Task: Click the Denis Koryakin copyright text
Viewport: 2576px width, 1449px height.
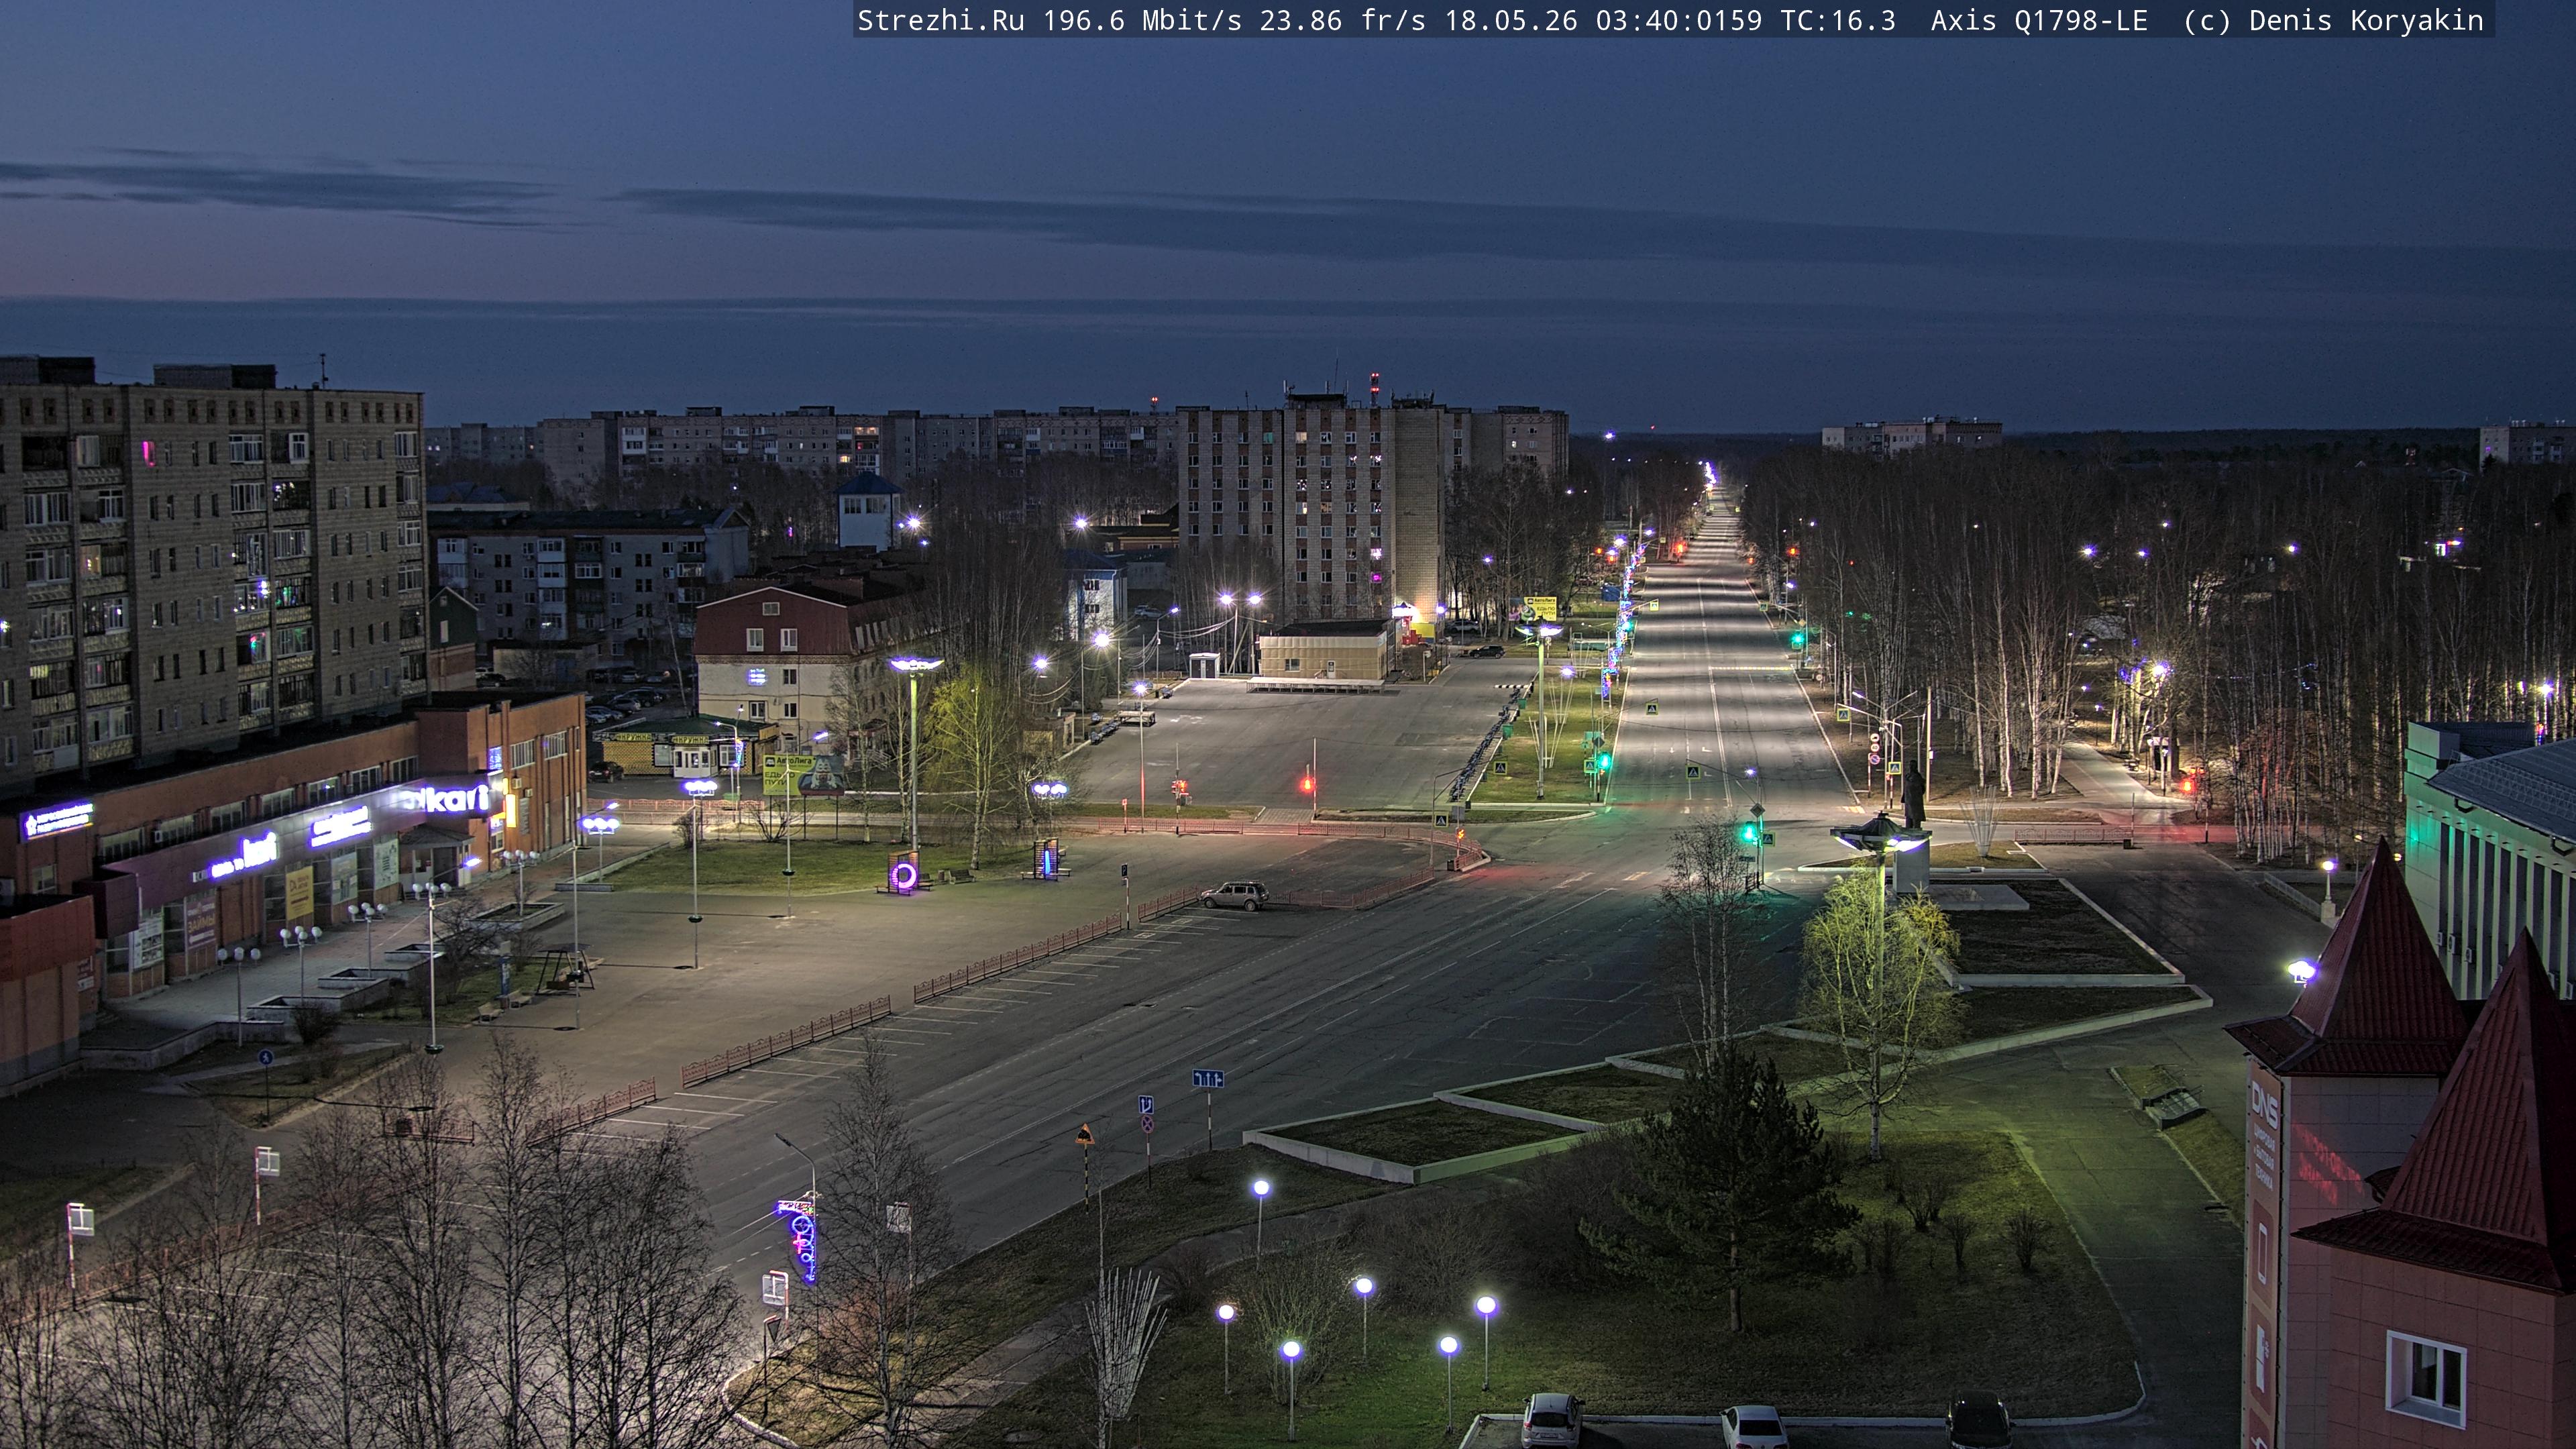Action: click(2366, 21)
